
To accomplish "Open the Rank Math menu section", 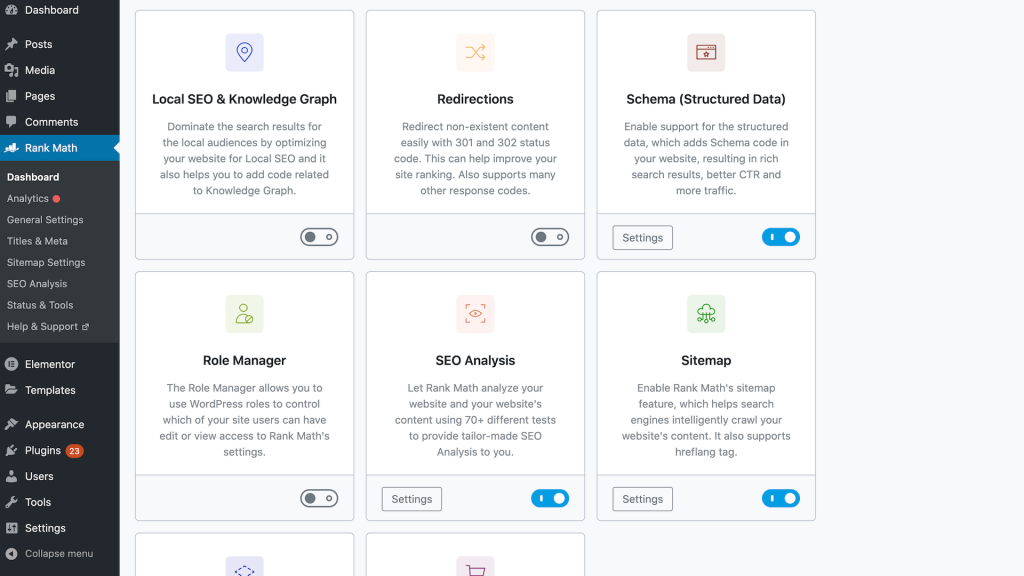I will 51,148.
